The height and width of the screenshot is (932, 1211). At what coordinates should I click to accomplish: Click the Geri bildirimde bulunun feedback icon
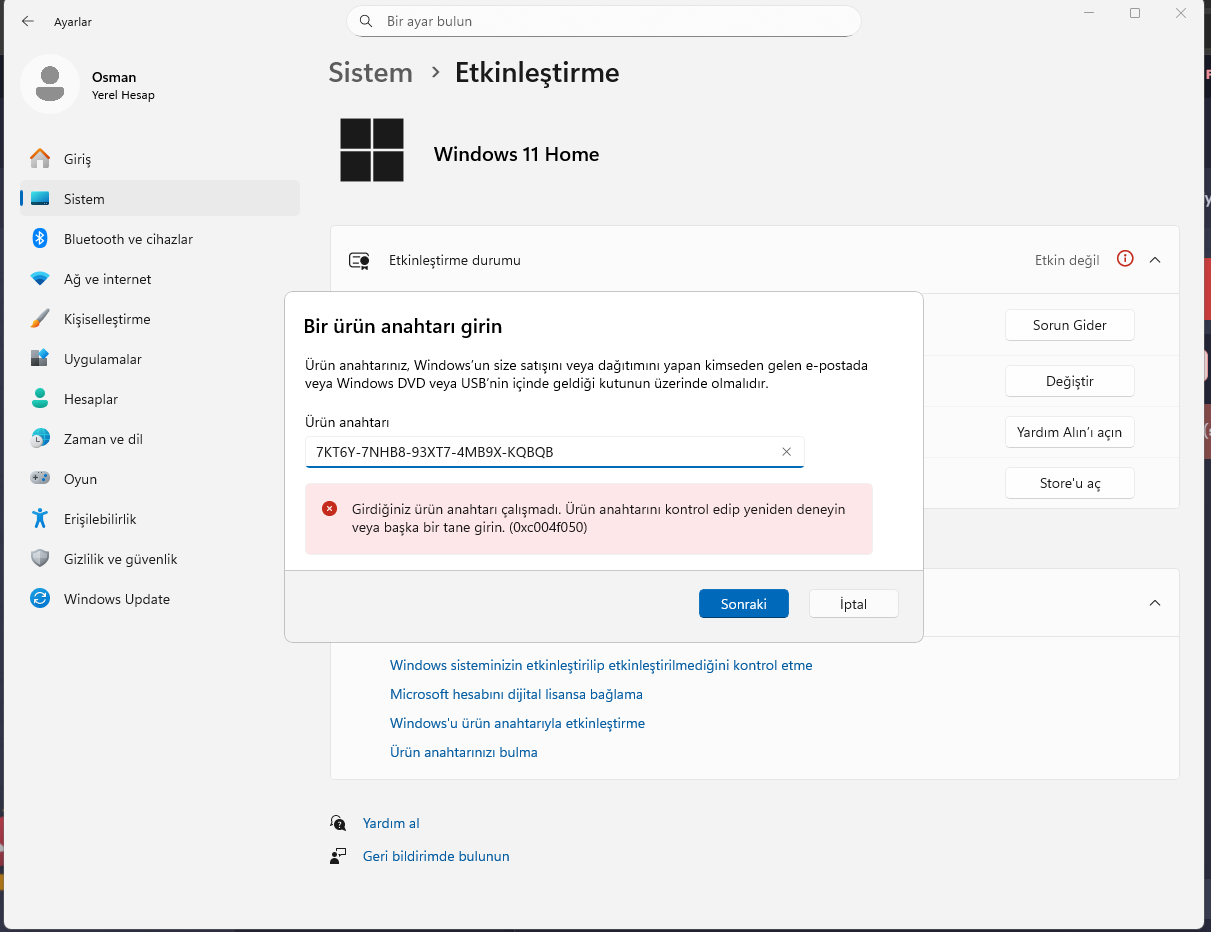(x=338, y=856)
